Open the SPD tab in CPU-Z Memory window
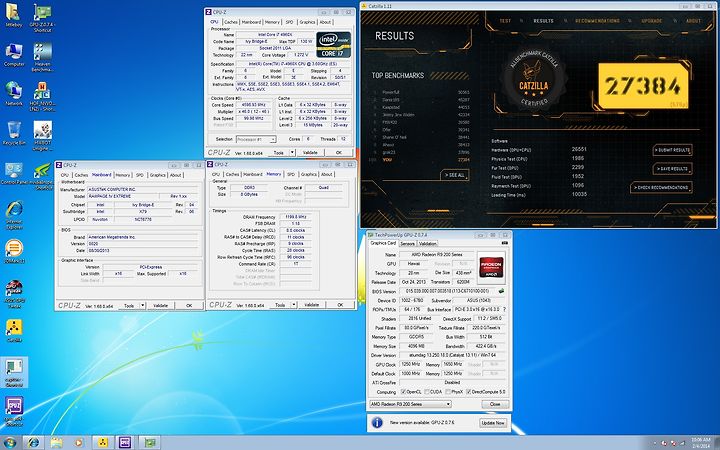This screenshot has width=720, height=450. (291, 174)
